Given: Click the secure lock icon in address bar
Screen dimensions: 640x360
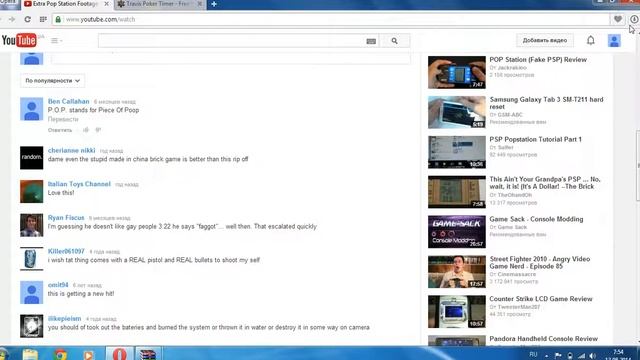Looking at the screenshot, I should 58,19.
